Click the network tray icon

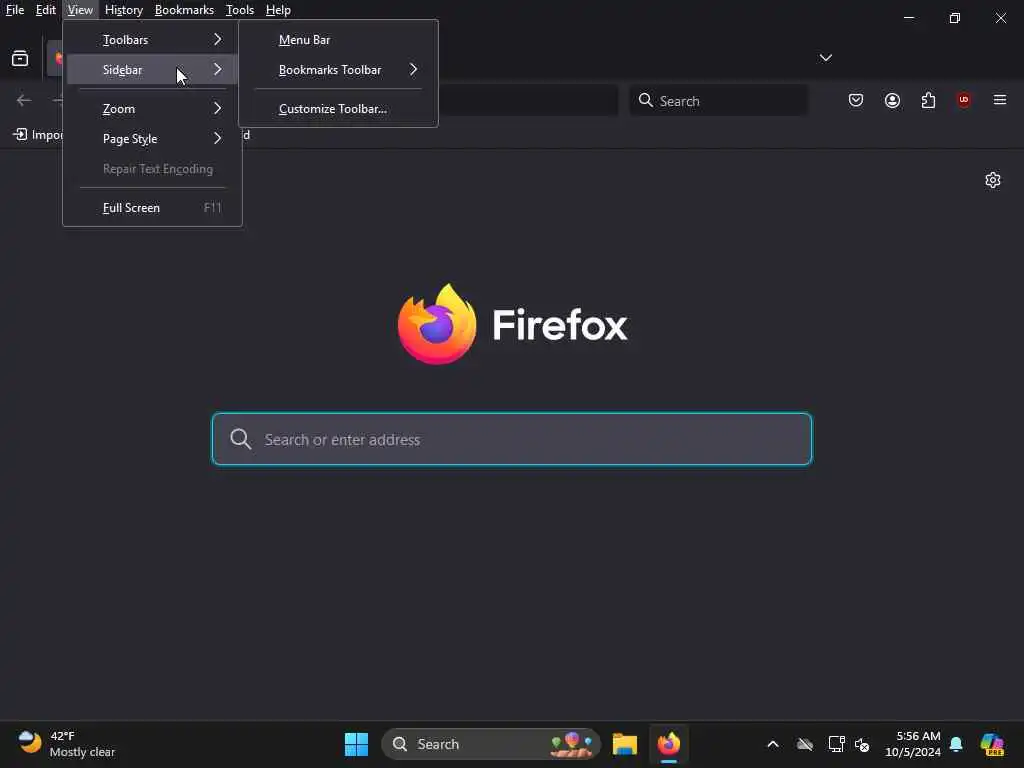point(836,744)
